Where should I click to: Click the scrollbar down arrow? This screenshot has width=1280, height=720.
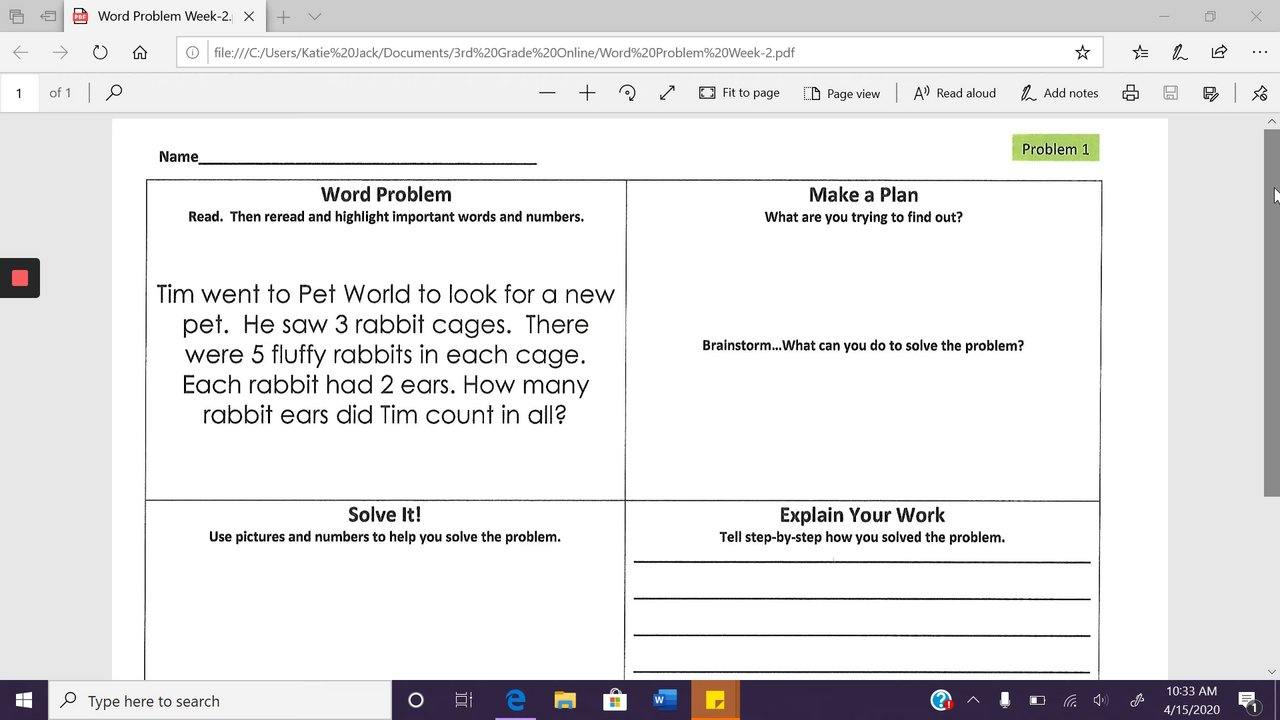tap(1272, 671)
